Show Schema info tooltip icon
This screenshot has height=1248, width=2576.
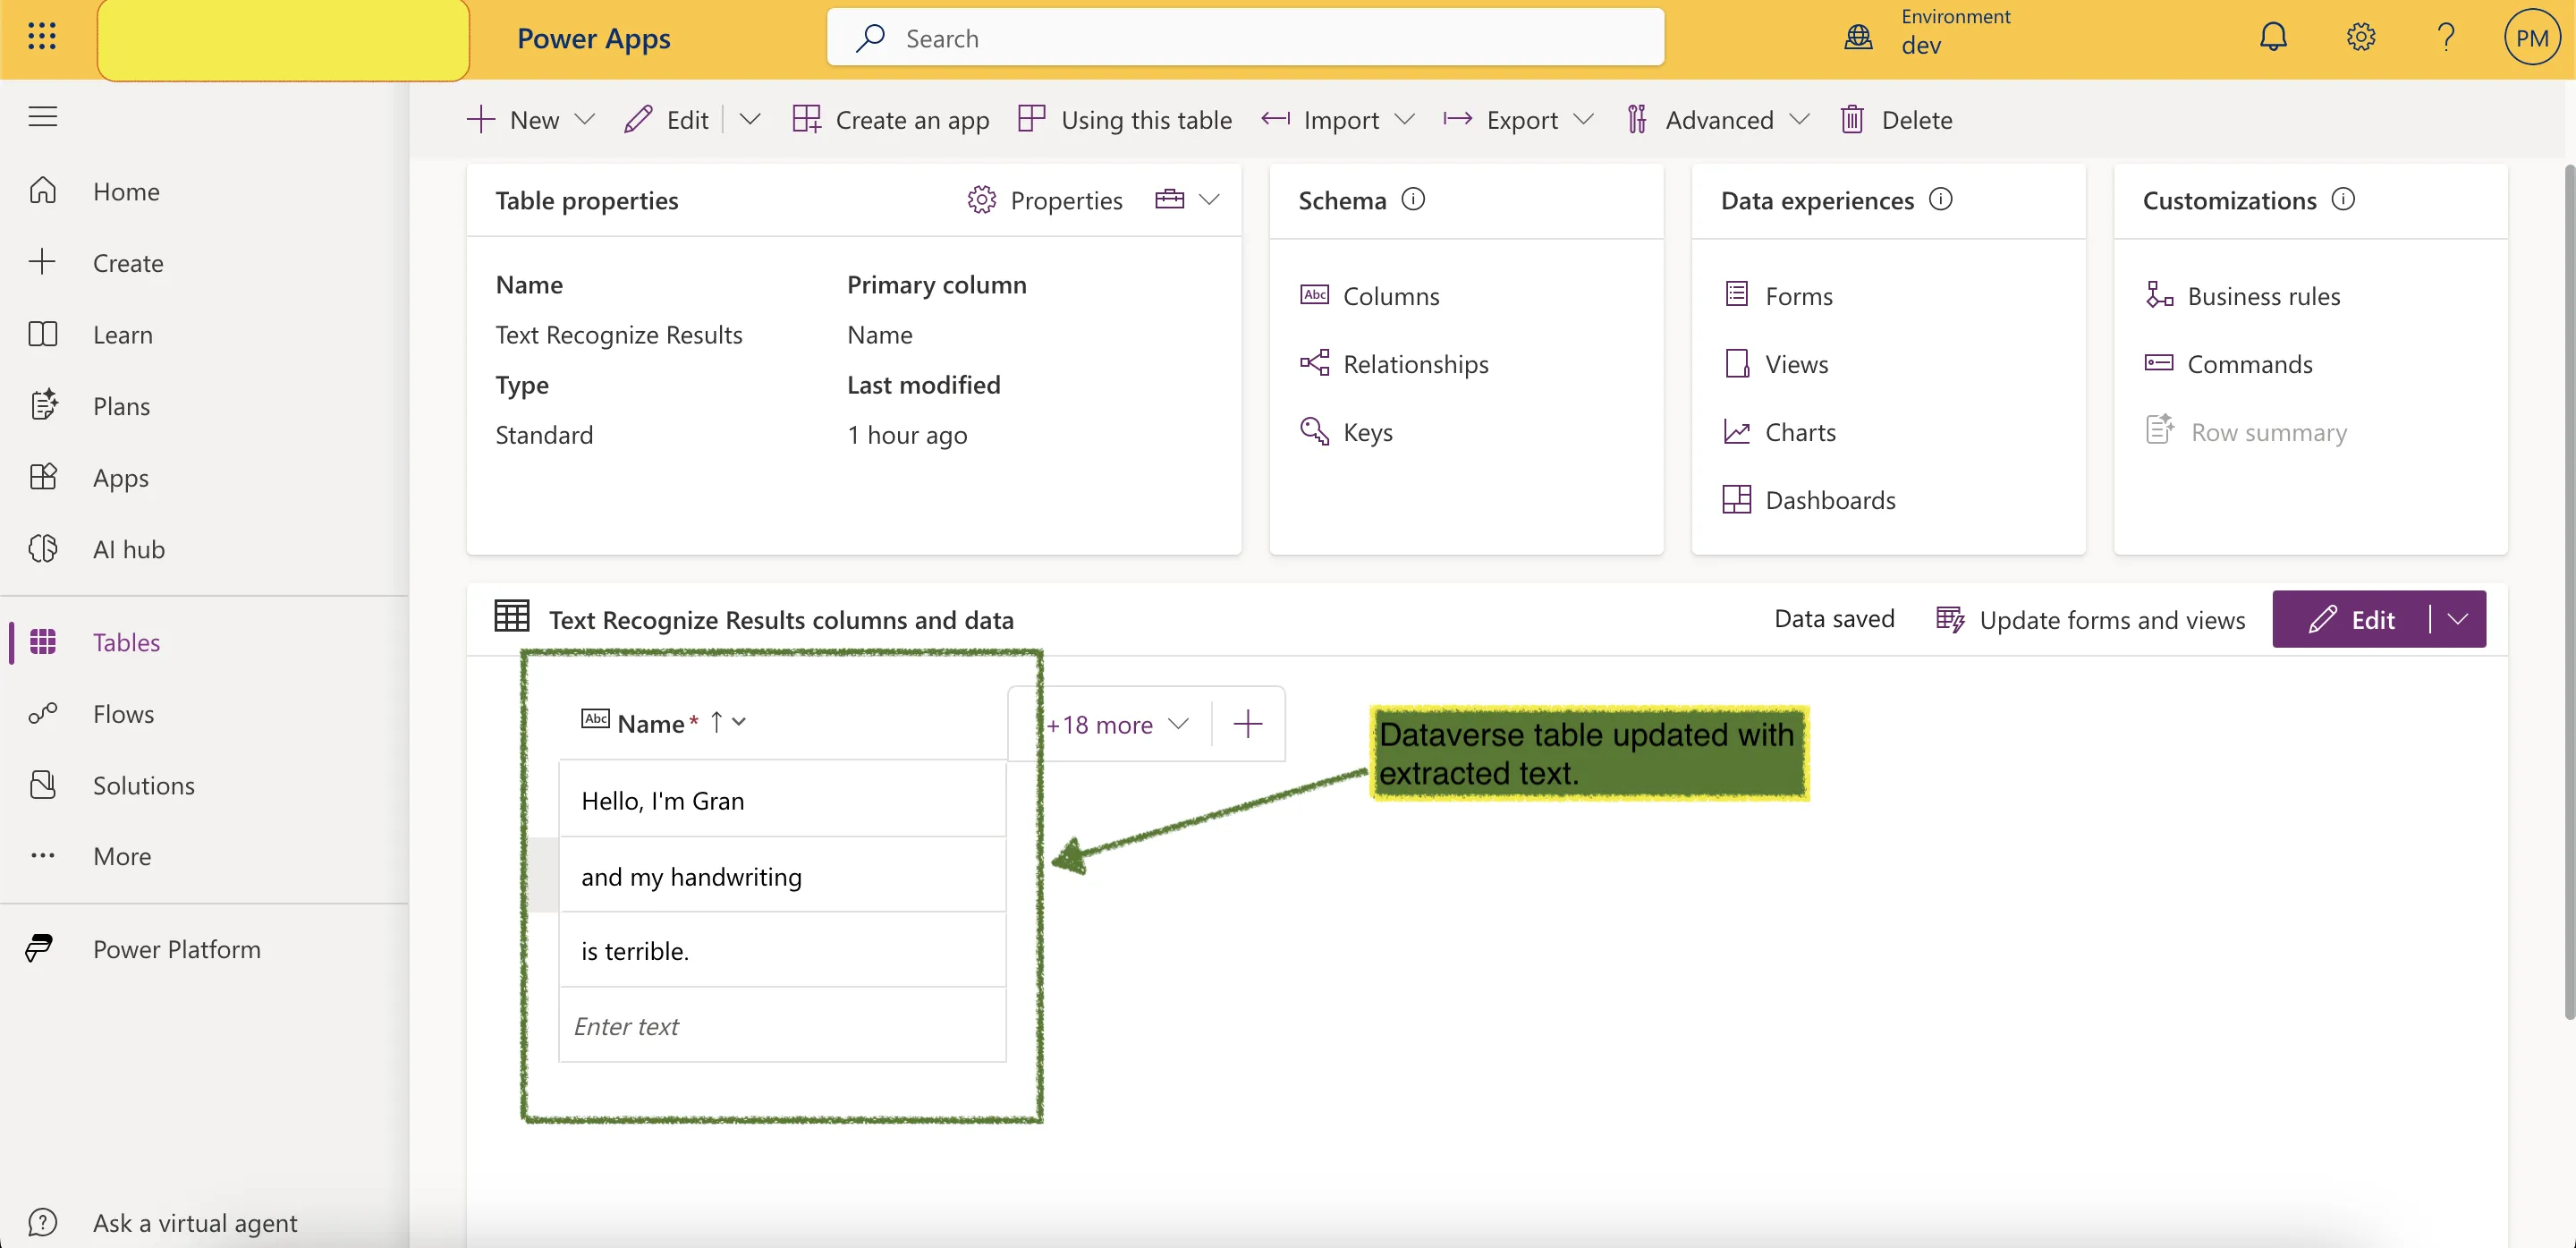[1413, 199]
